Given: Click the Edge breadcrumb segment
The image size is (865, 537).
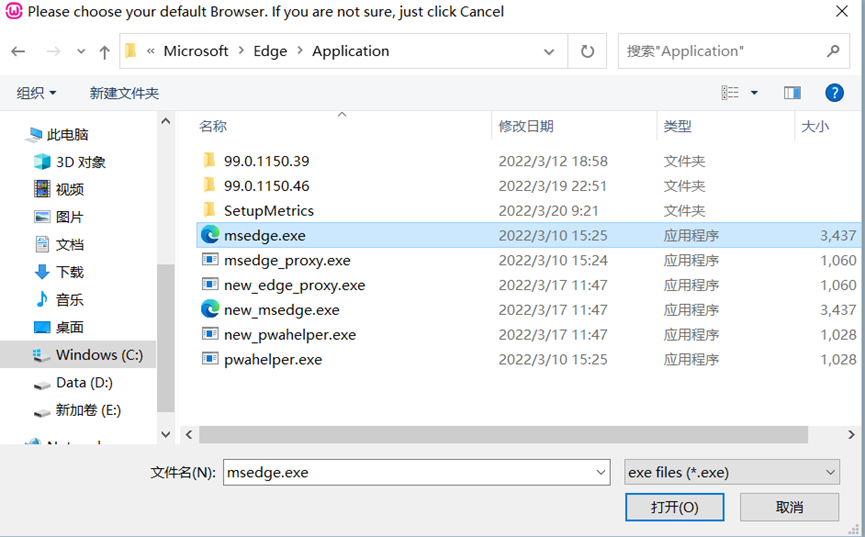Looking at the screenshot, I should point(270,51).
